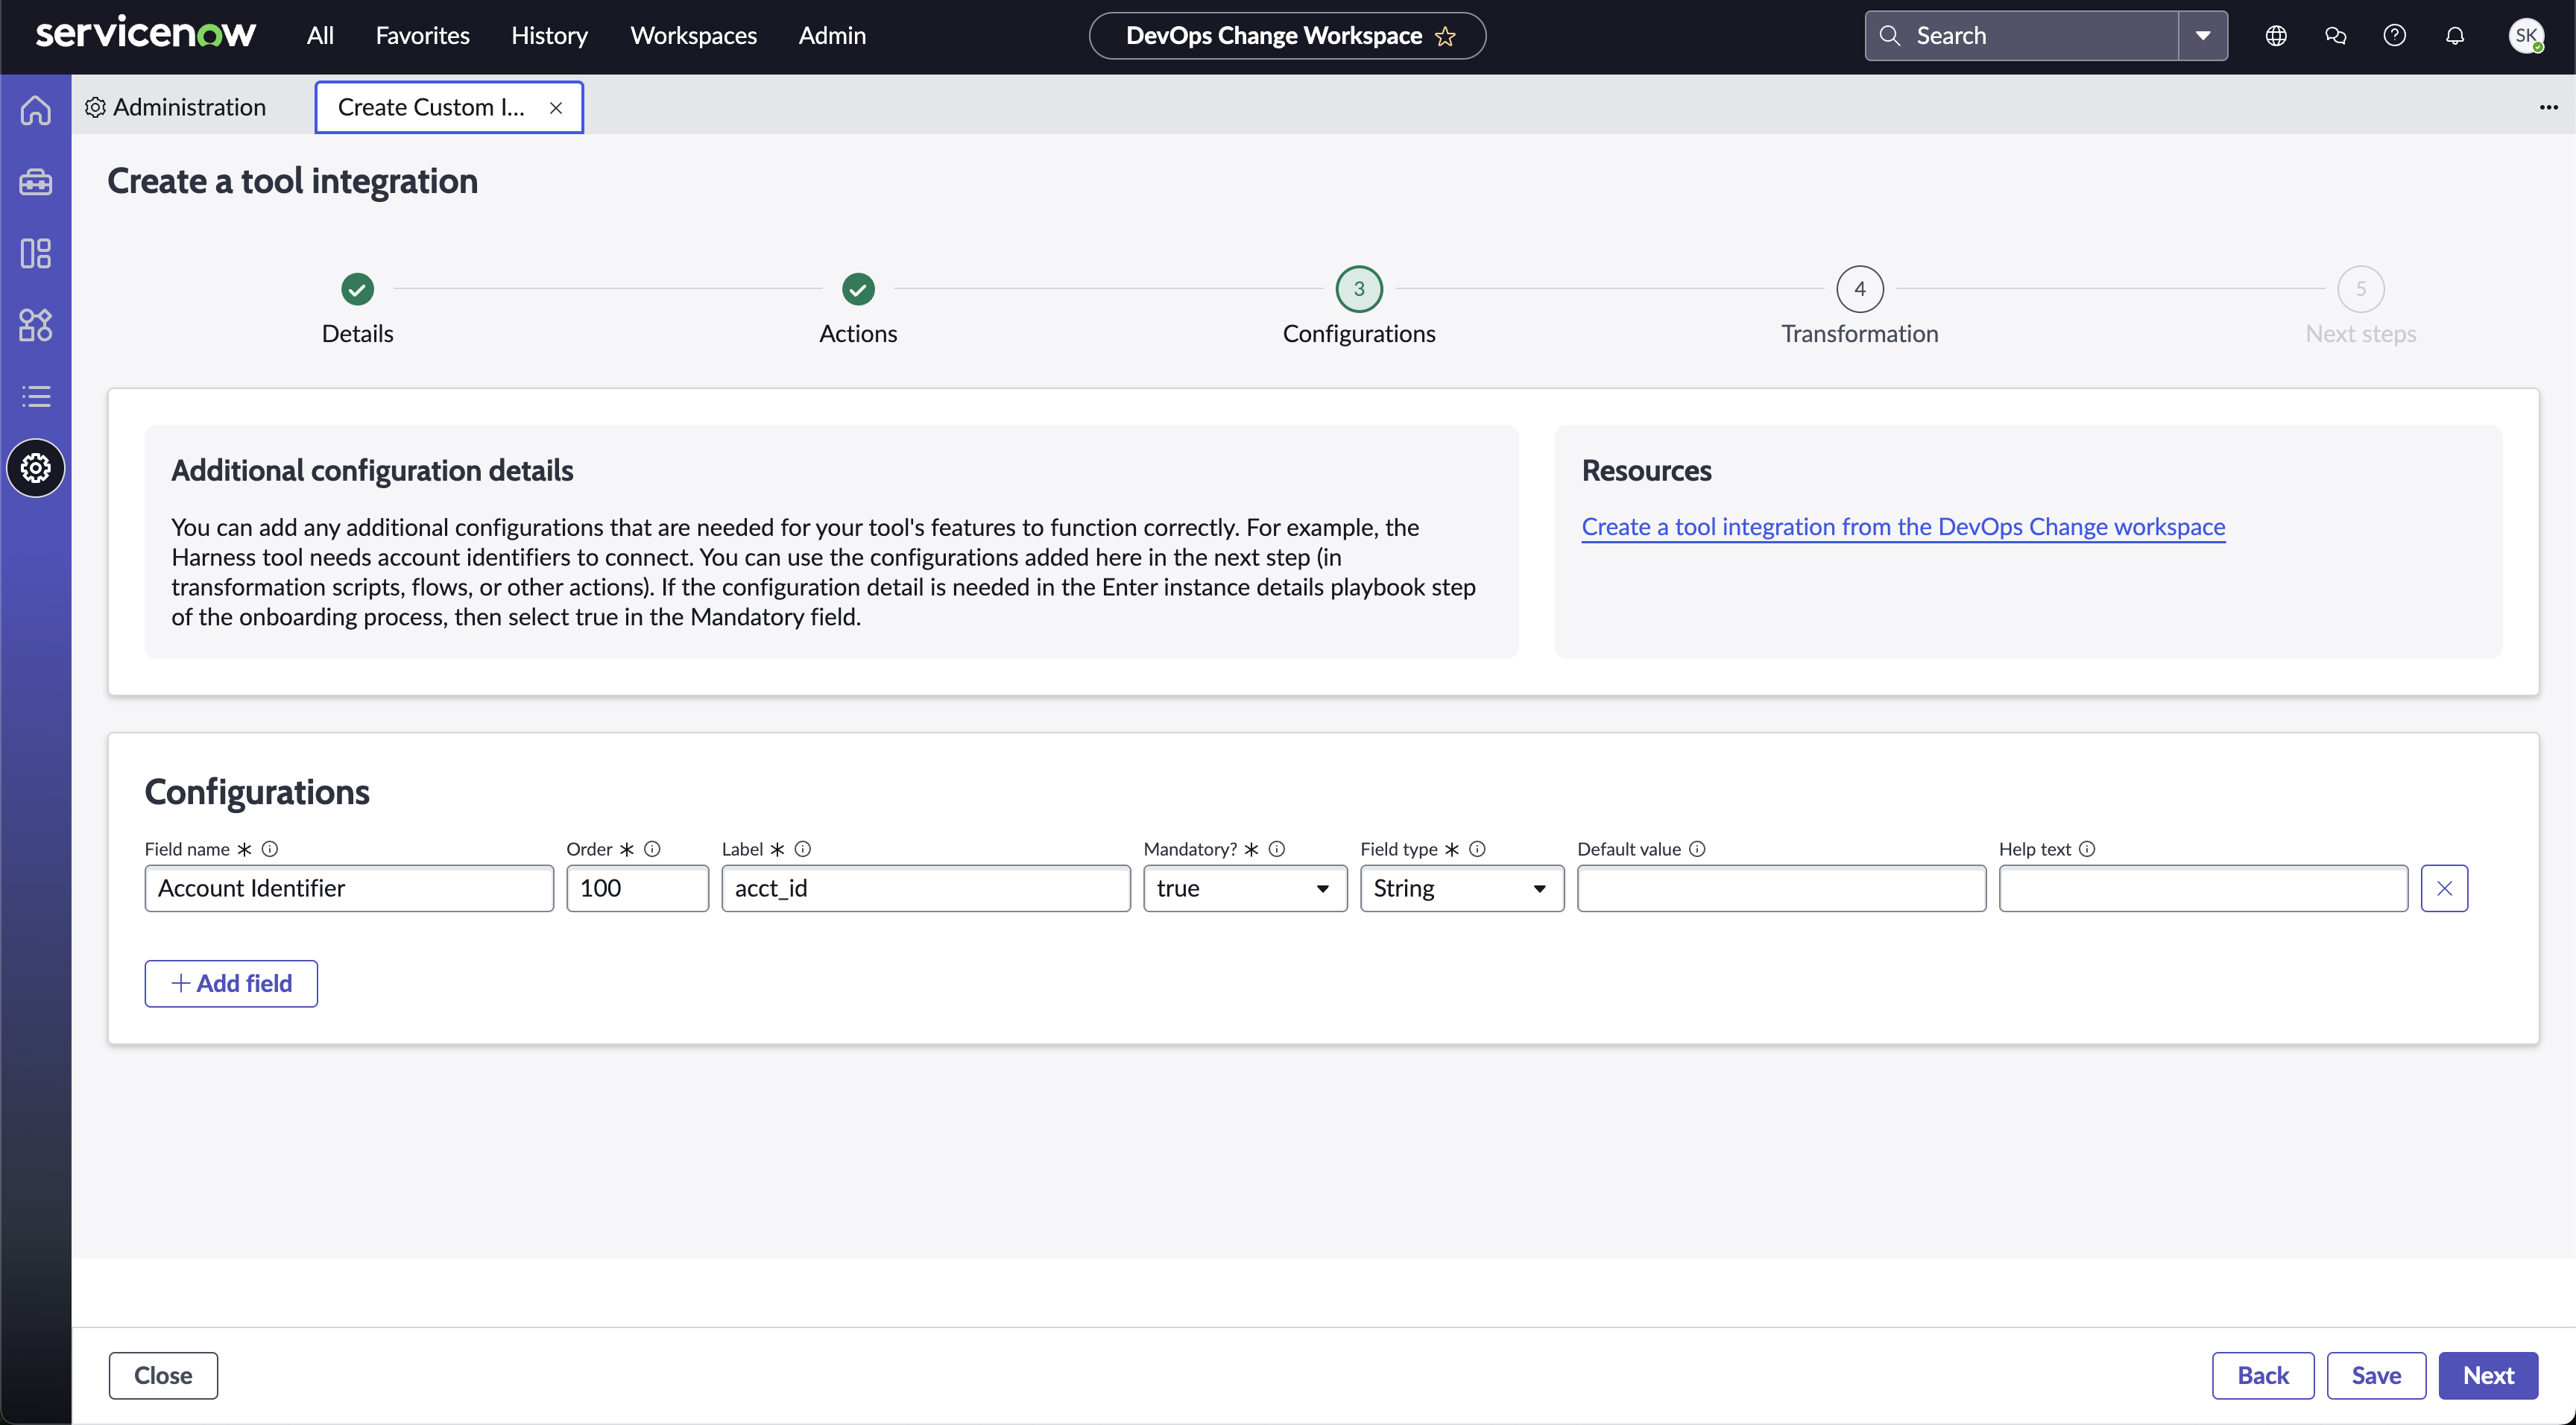
Task: Close the Create Custom I... tab
Action: click(x=556, y=108)
